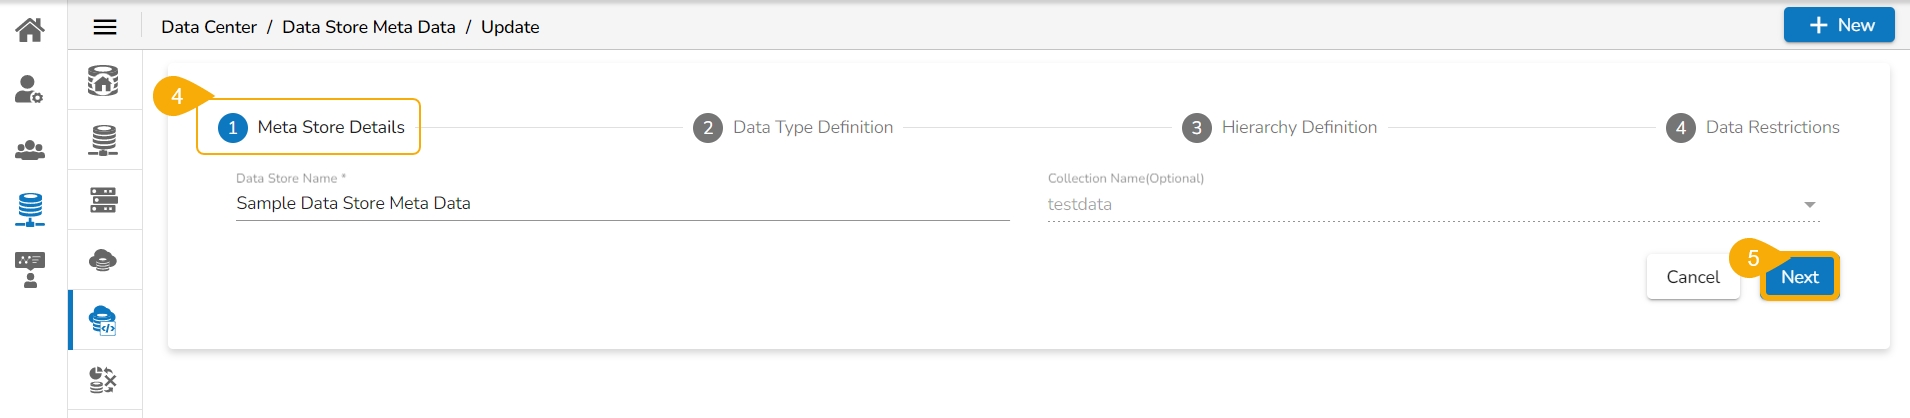Open the cloud data store icon

[x=103, y=260]
